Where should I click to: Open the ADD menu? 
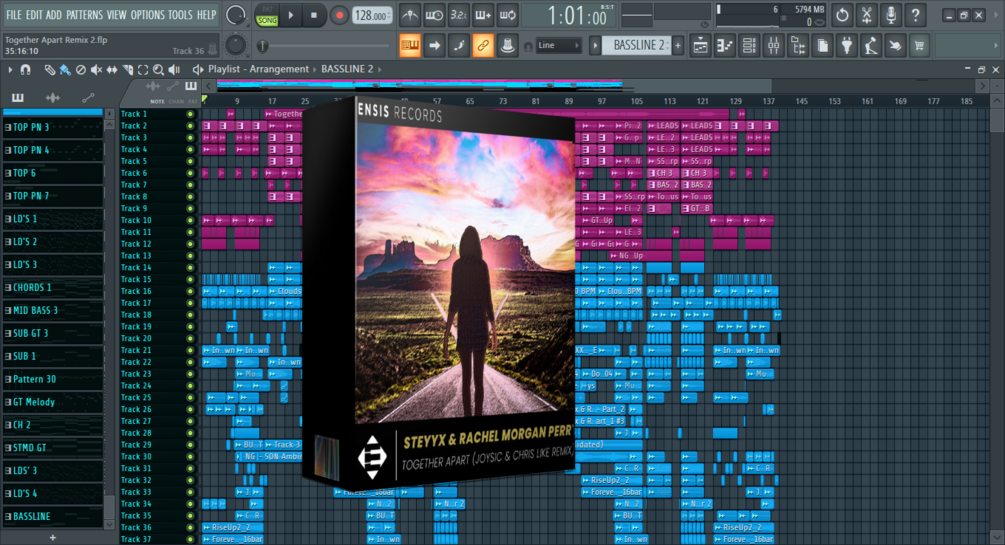click(54, 15)
